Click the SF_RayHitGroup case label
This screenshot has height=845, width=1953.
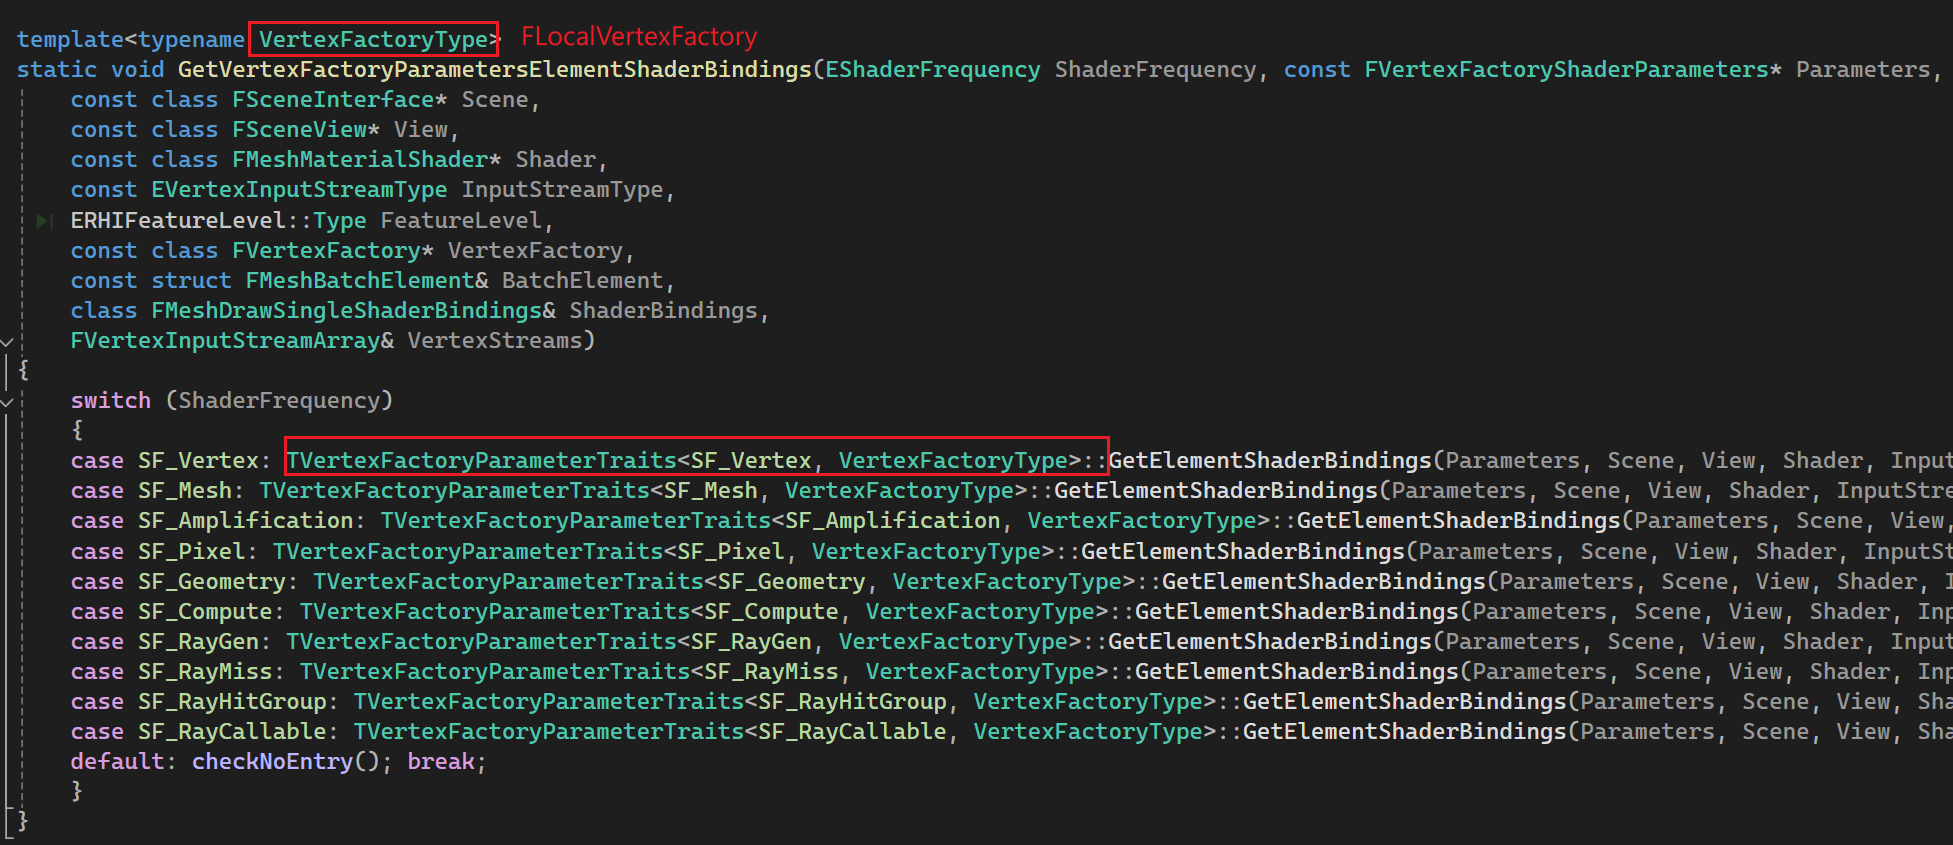[x=232, y=702]
